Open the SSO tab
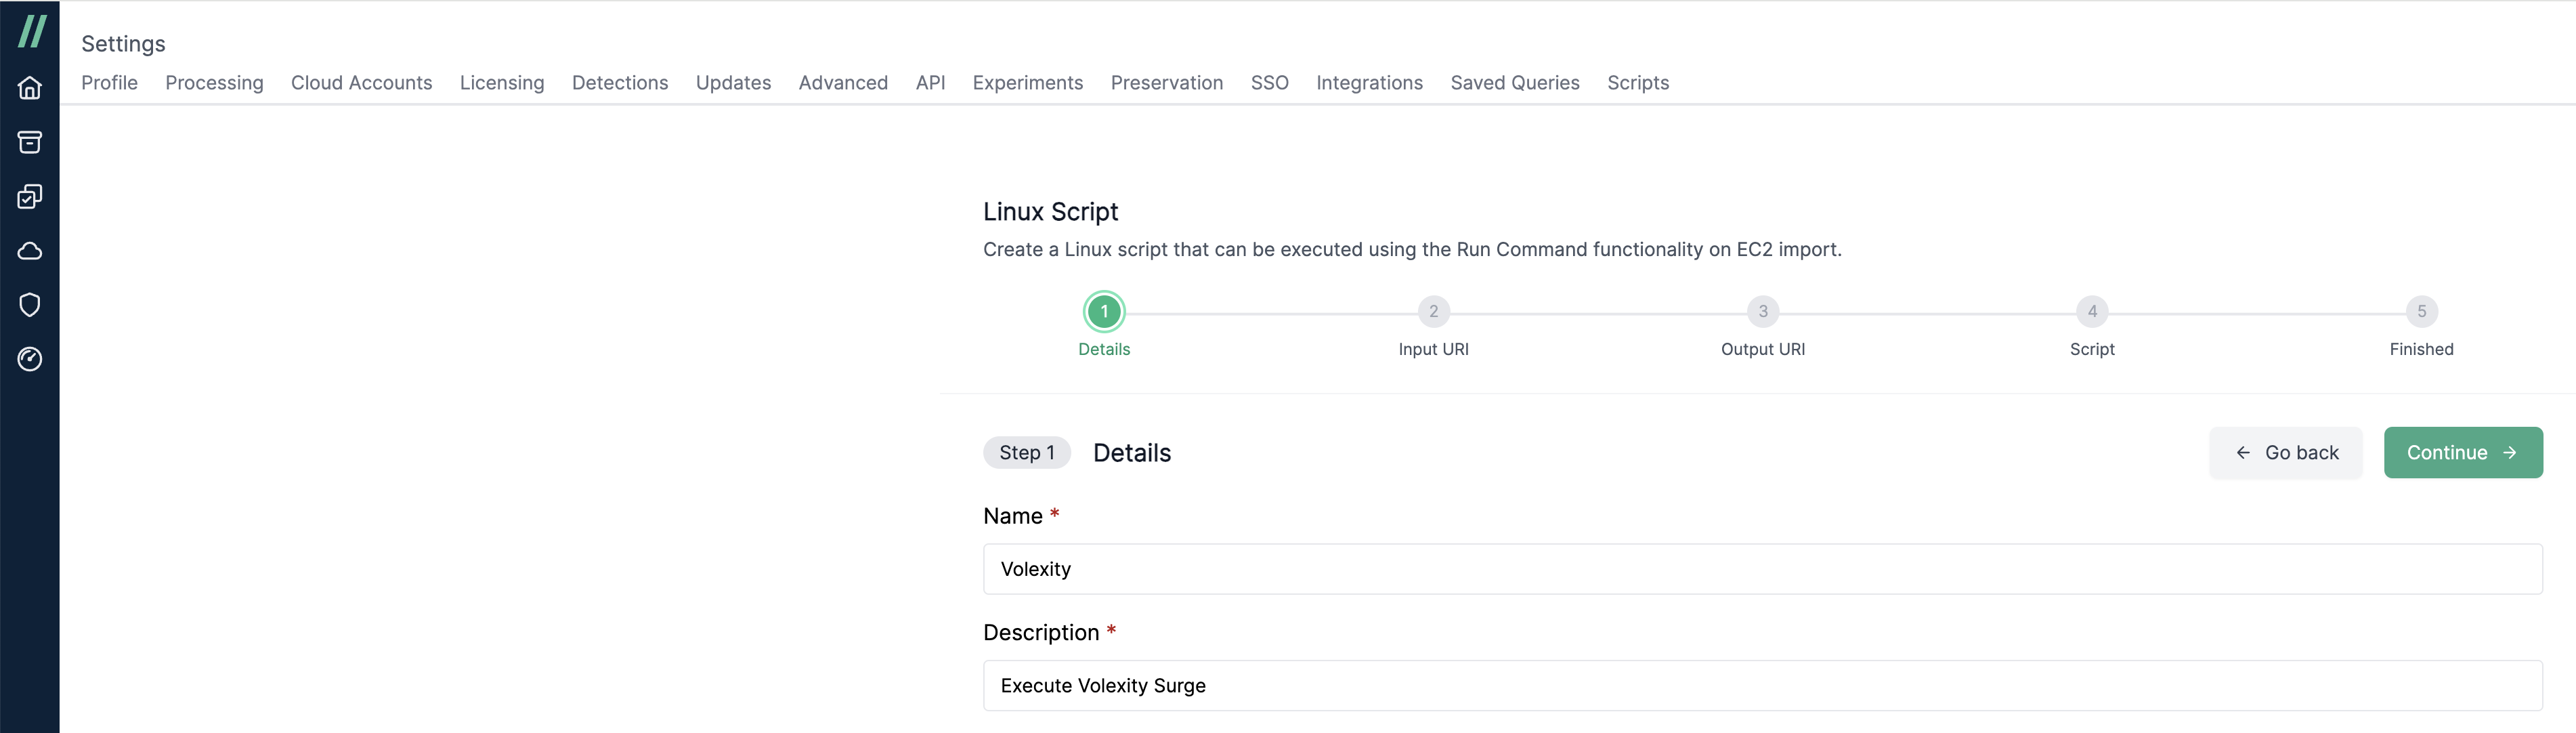The height and width of the screenshot is (733, 2576). [x=1269, y=83]
